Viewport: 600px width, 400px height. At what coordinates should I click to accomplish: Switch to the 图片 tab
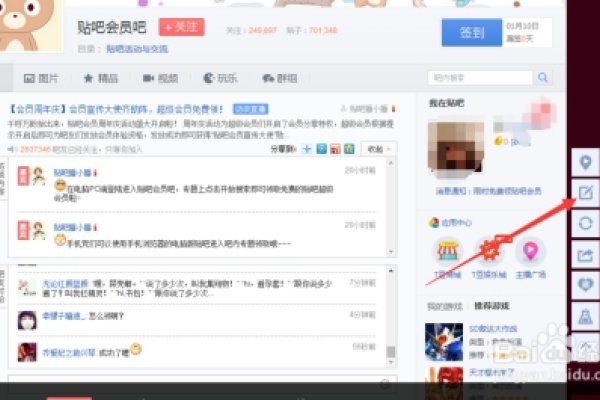(41, 78)
